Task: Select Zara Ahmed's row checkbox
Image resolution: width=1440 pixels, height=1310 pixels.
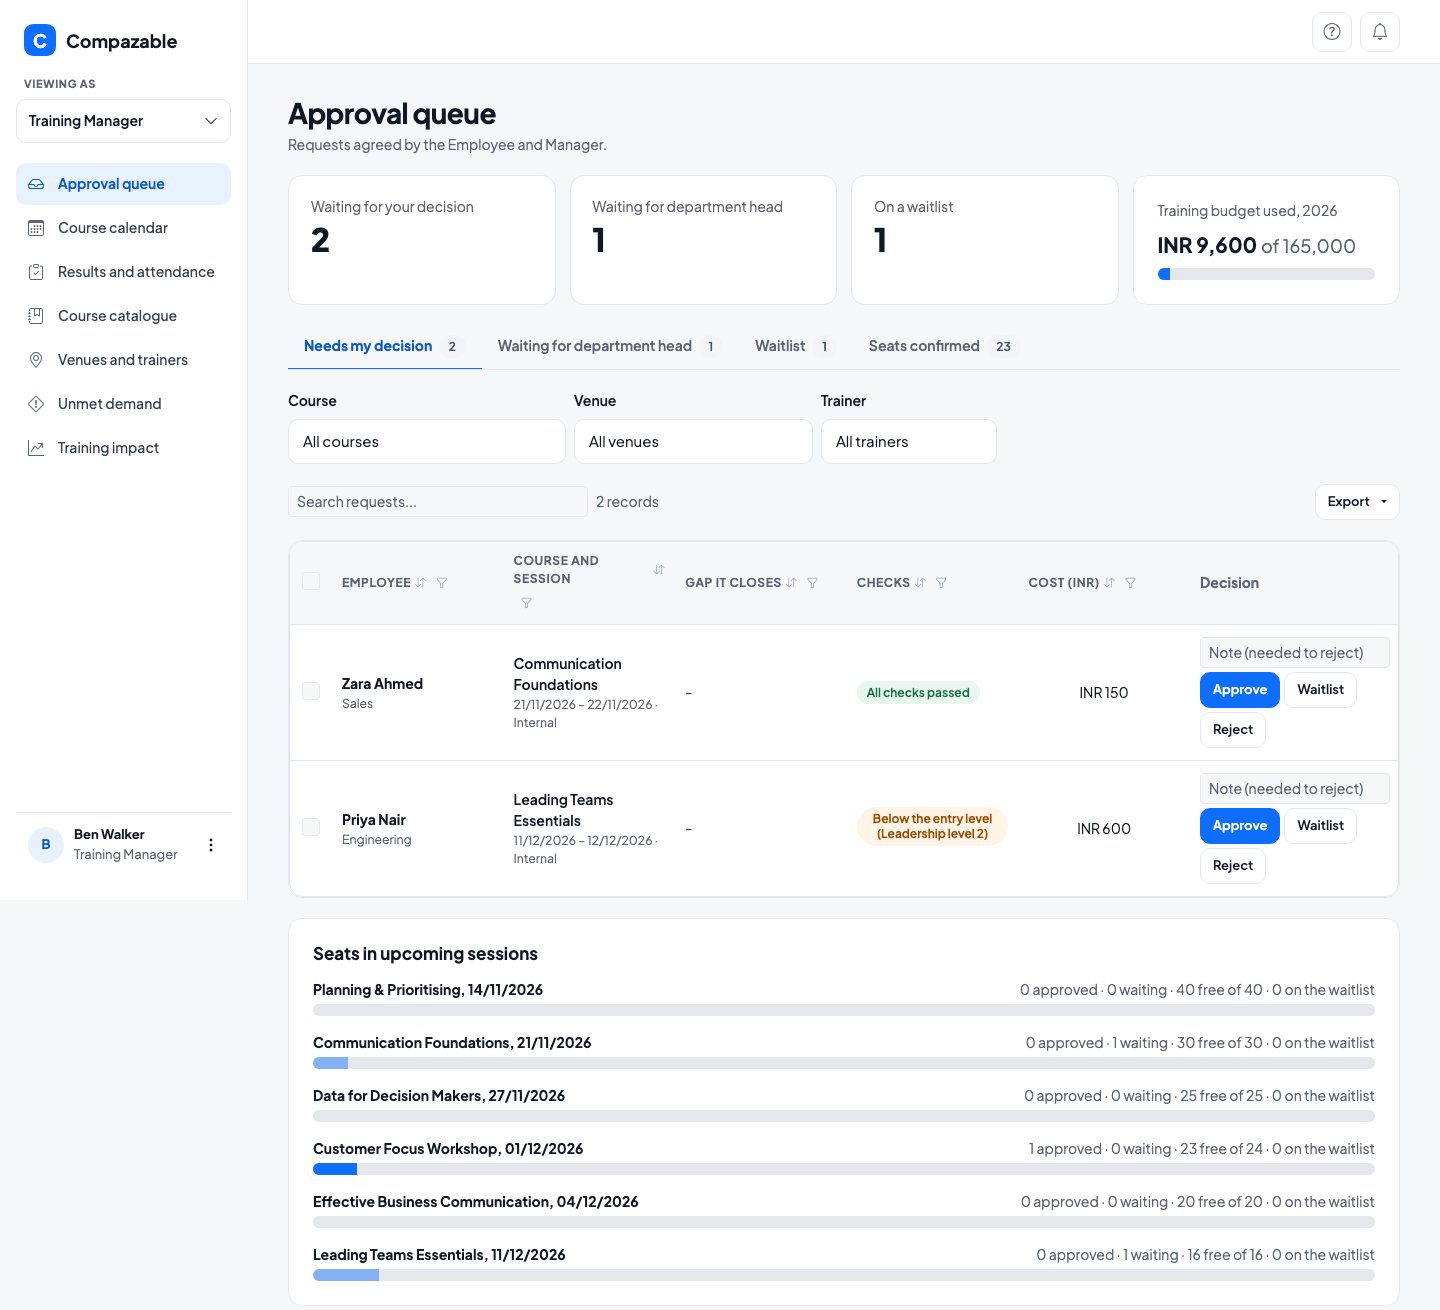Action: point(311,691)
